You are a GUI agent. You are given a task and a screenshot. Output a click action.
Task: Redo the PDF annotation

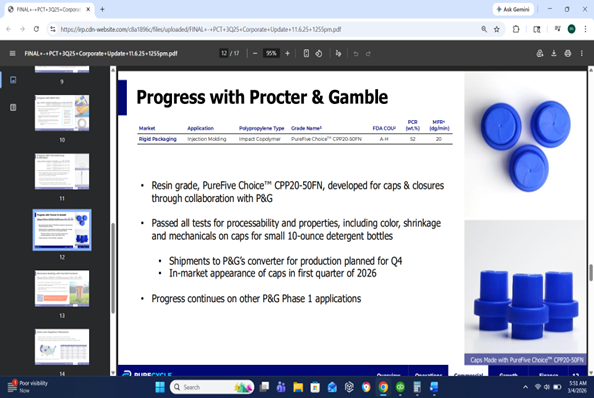click(x=368, y=53)
